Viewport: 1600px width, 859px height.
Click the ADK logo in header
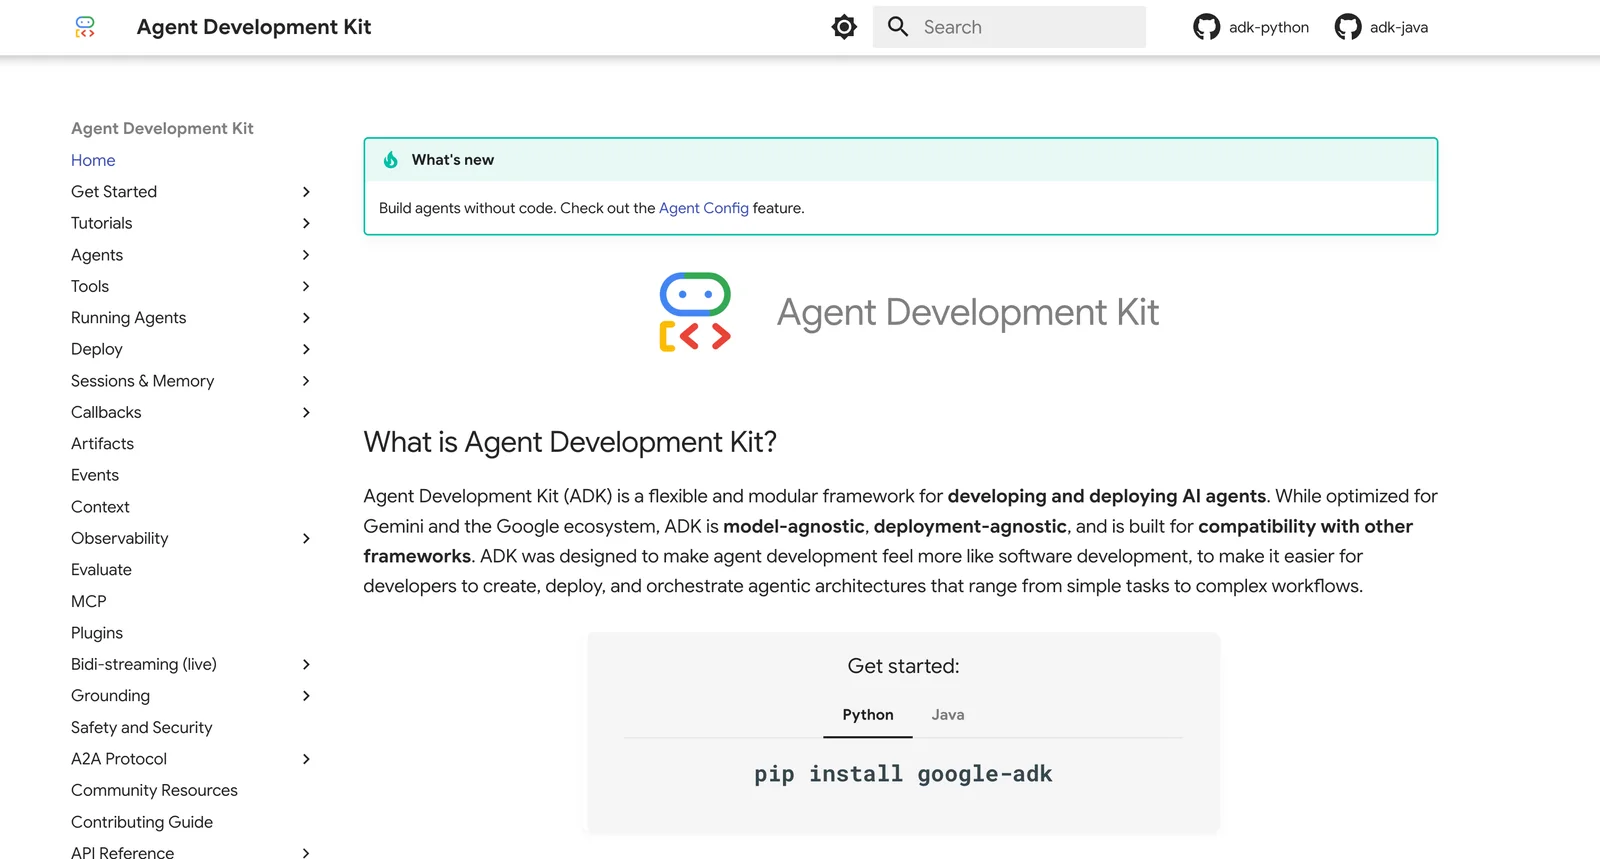(85, 27)
